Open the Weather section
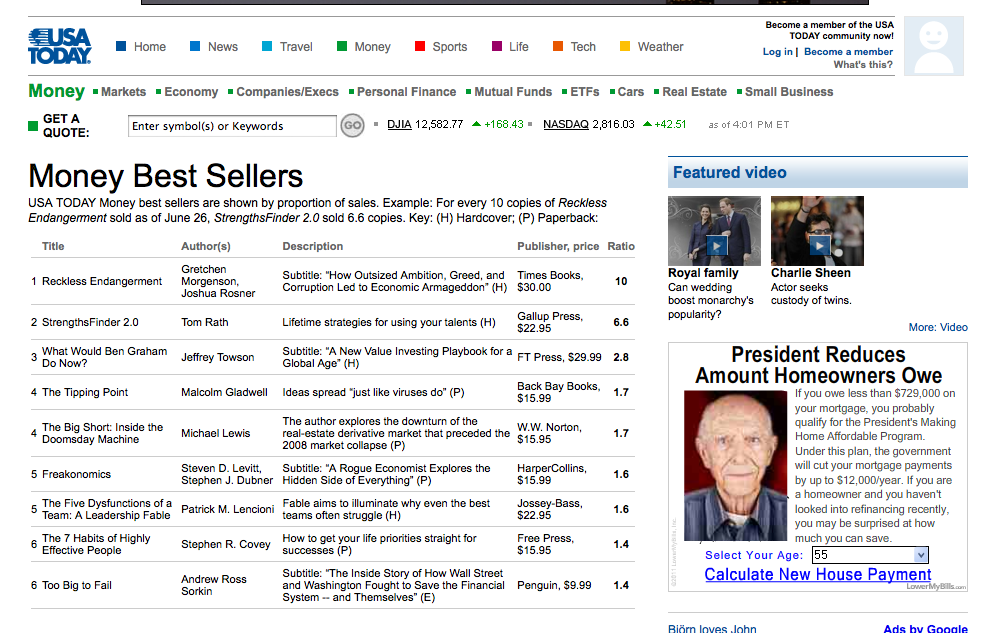Image resolution: width=989 pixels, height=633 pixels. pos(660,47)
